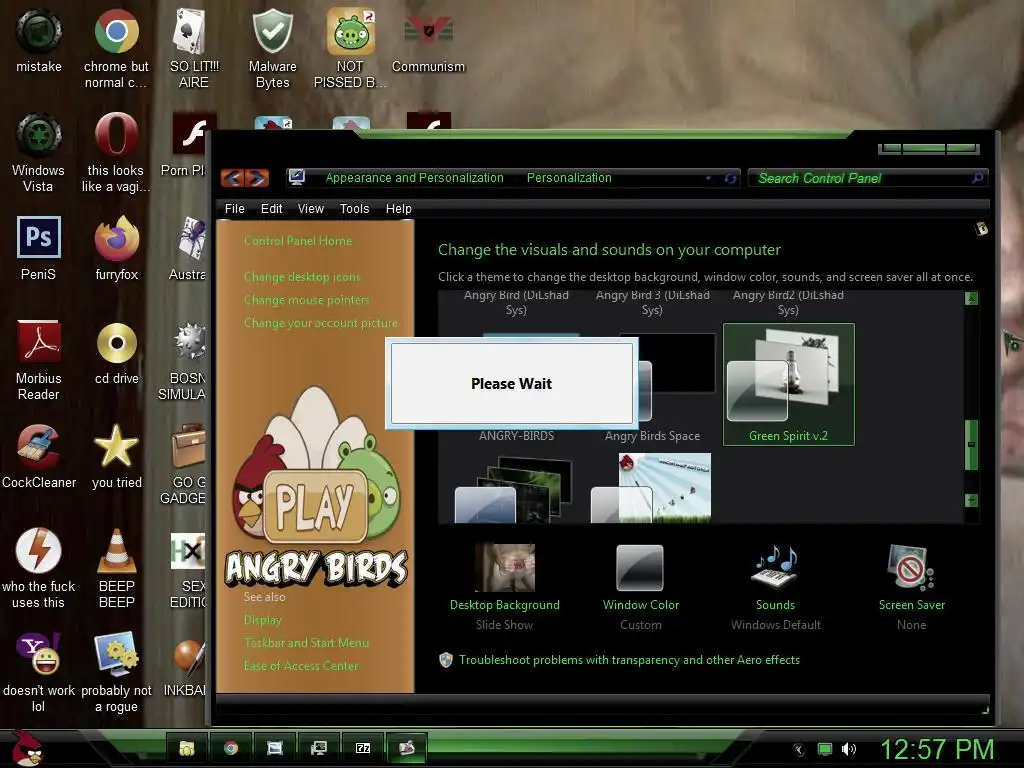
Task: Open the Window Color swatch
Action: click(640, 568)
